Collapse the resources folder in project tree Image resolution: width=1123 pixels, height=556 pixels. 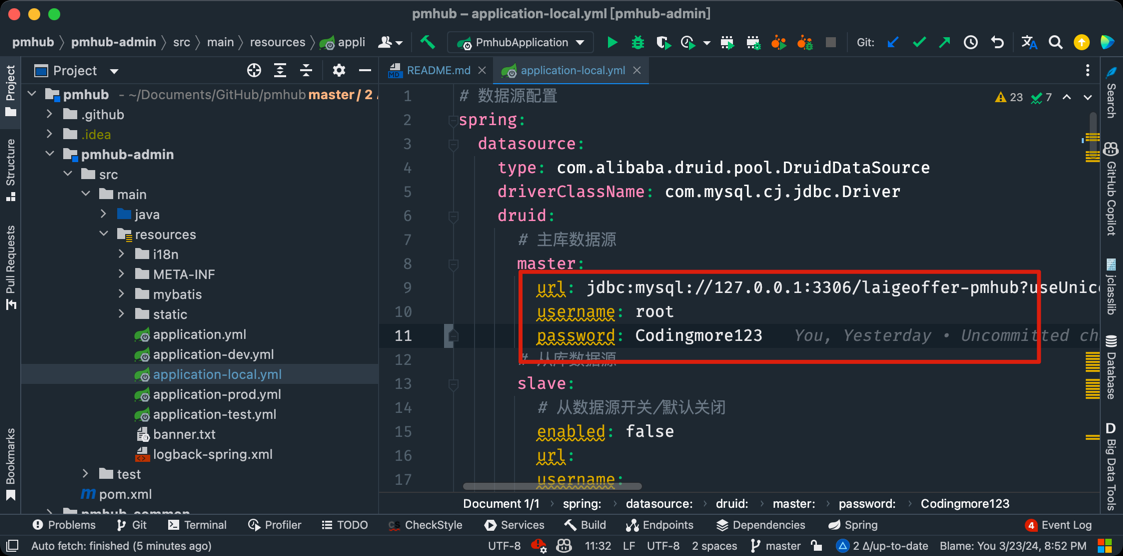[104, 234]
